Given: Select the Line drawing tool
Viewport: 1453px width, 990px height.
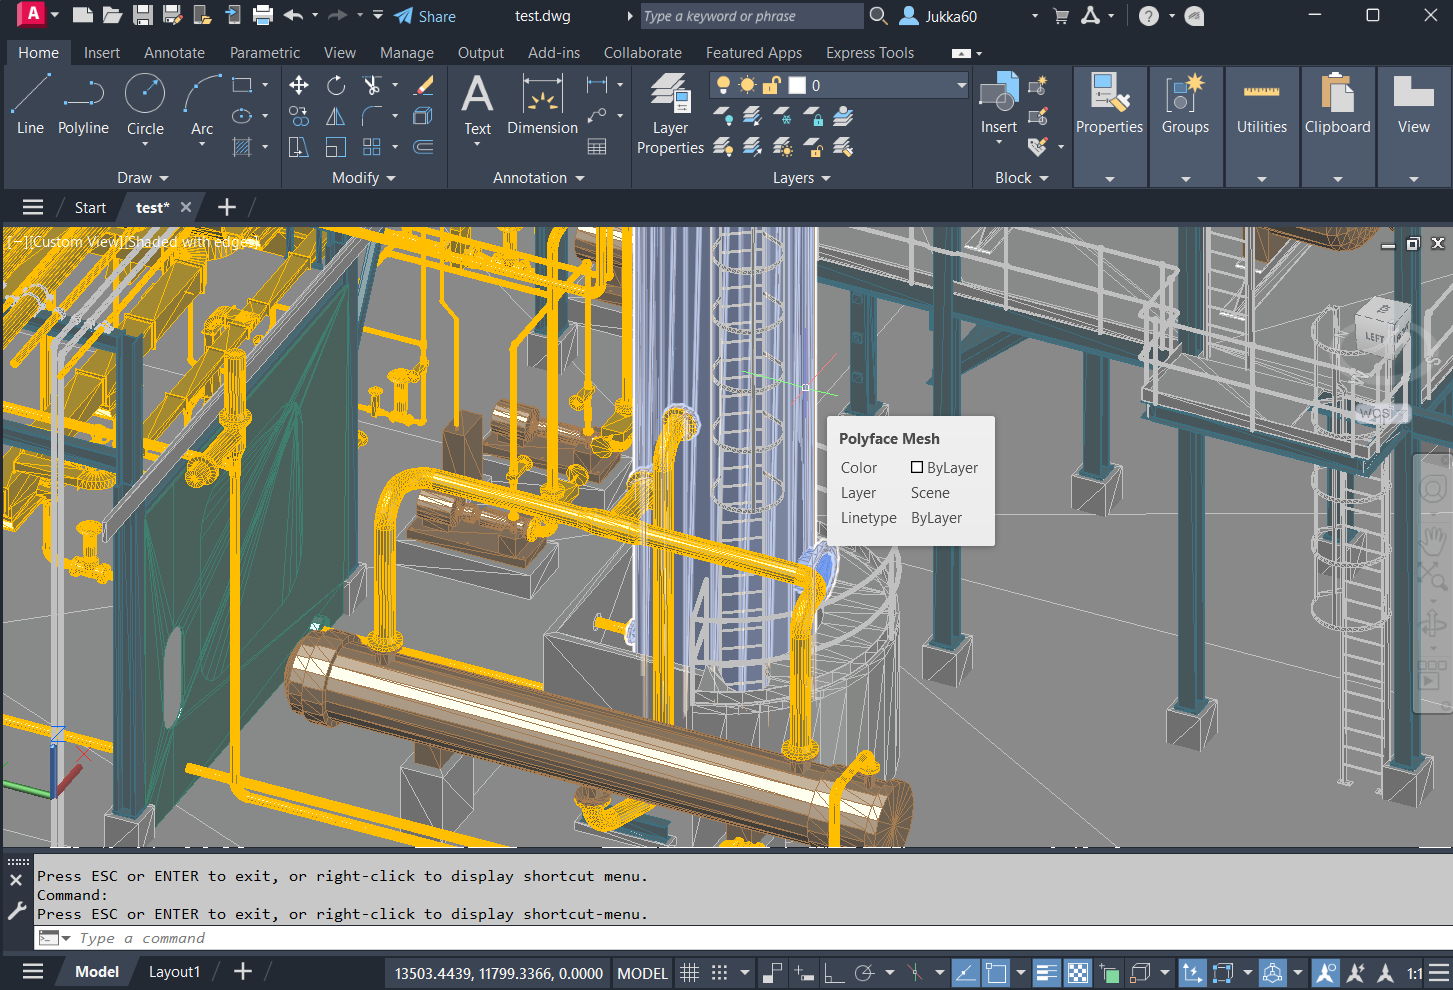Looking at the screenshot, I should pos(30,104).
